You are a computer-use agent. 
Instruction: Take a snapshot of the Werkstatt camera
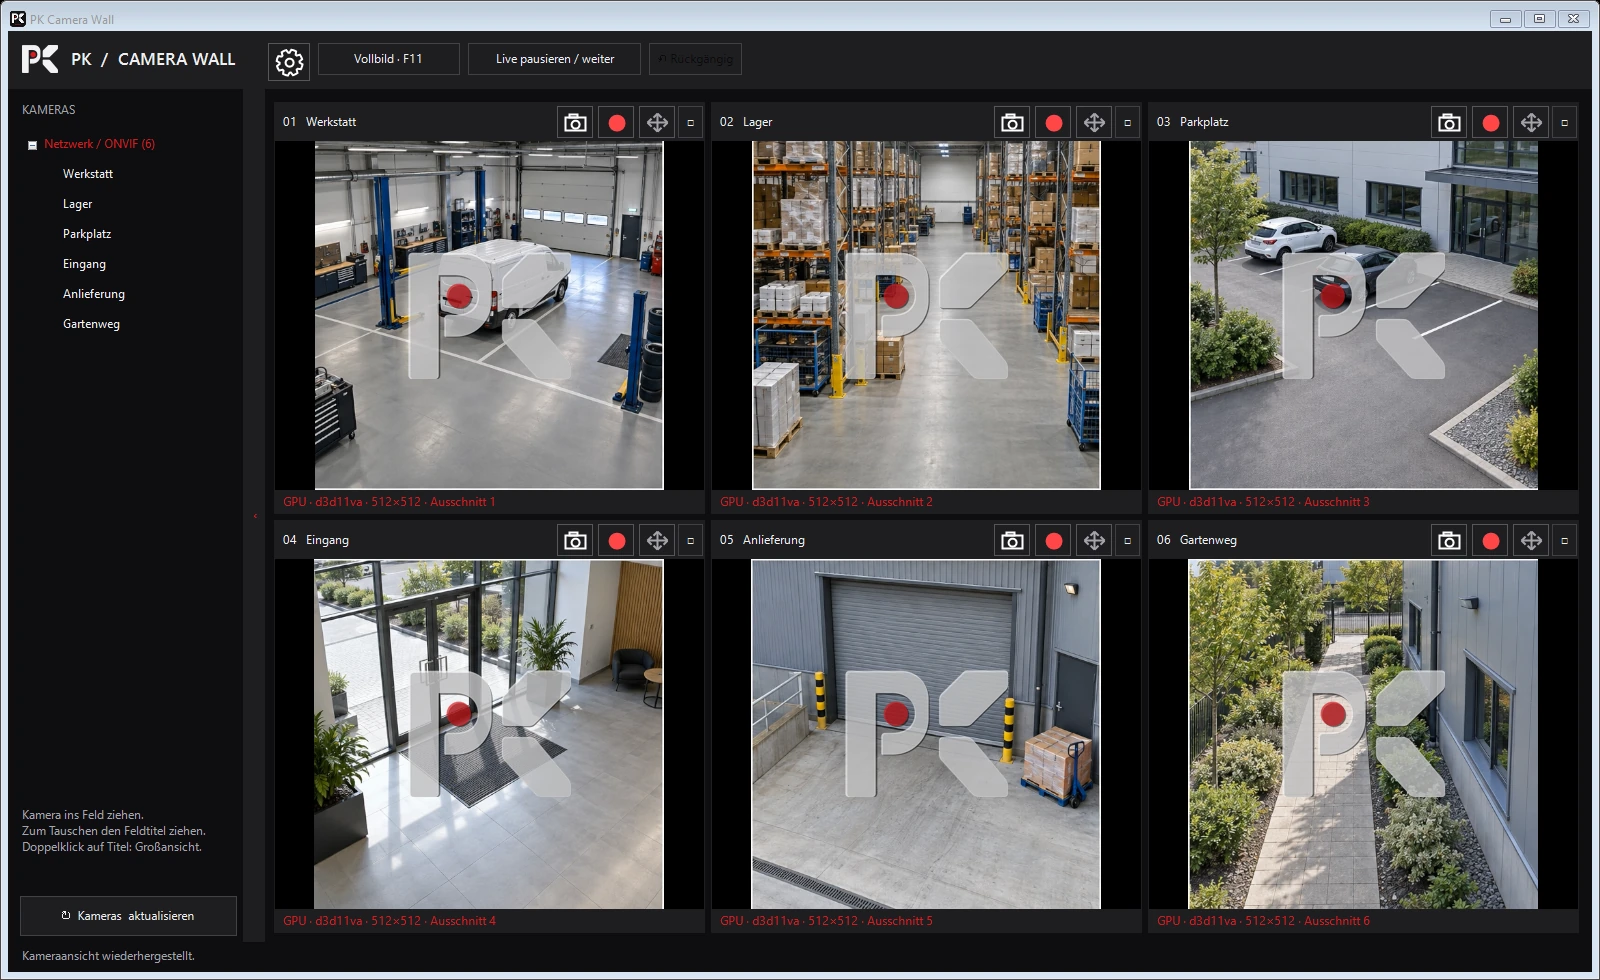(x=575, y=122)
